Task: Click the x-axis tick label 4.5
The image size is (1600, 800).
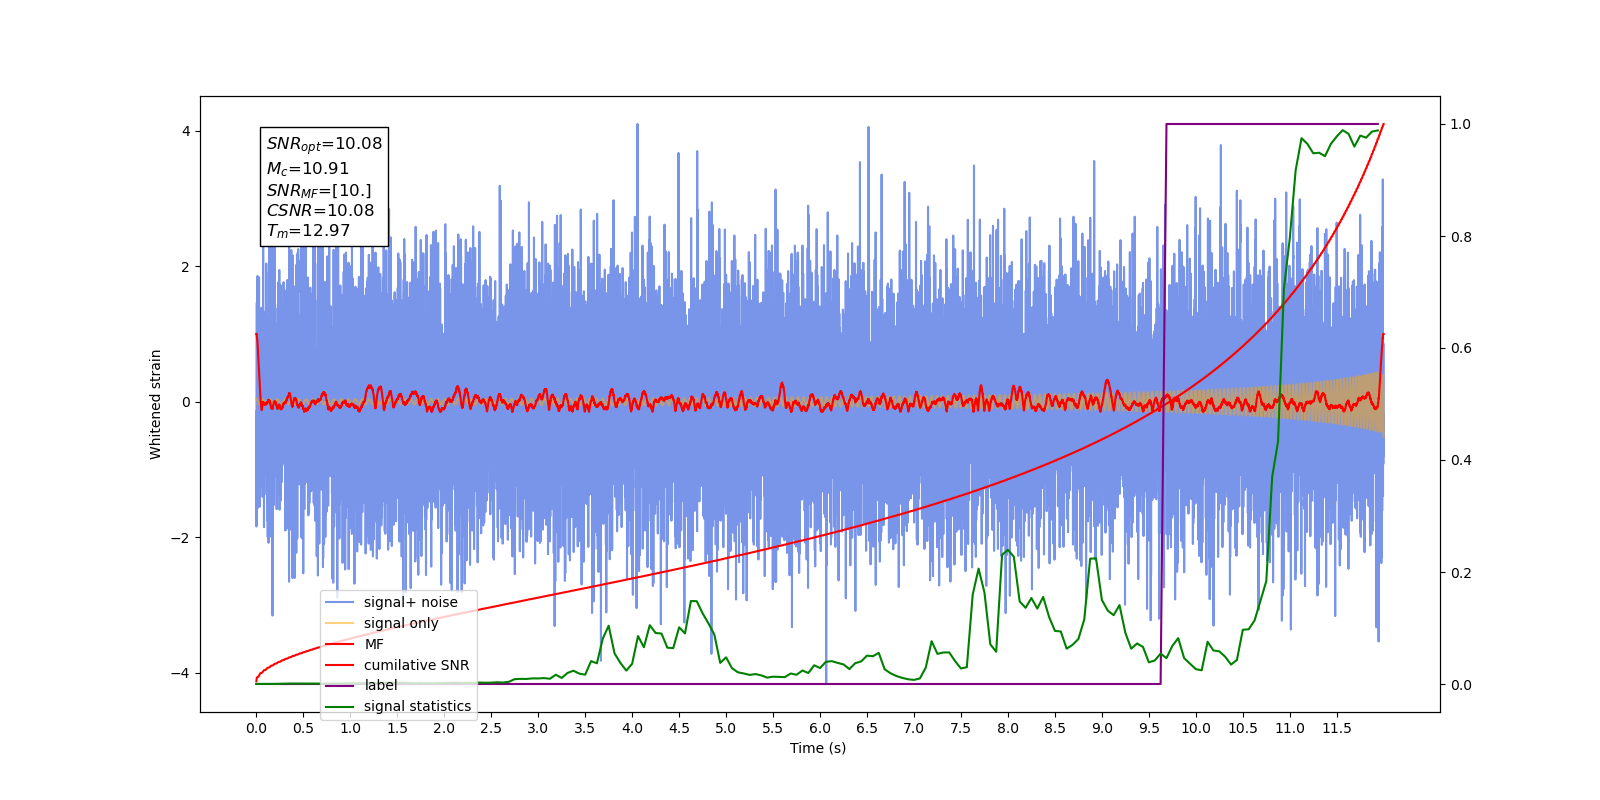Action: click(x=679, y=728)
